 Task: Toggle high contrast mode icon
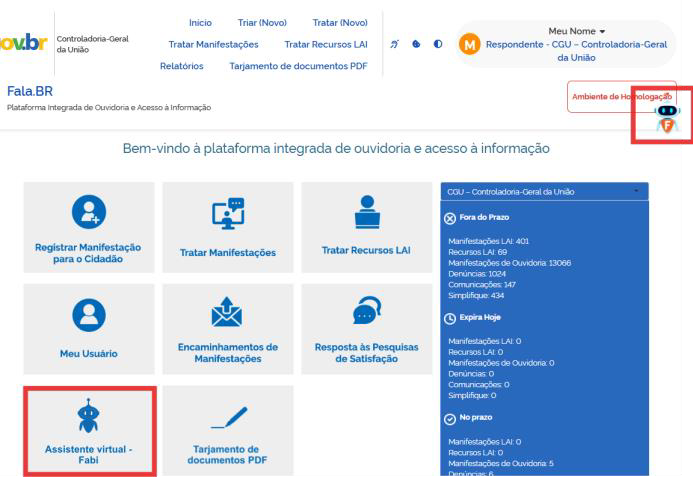coord(438,44)
